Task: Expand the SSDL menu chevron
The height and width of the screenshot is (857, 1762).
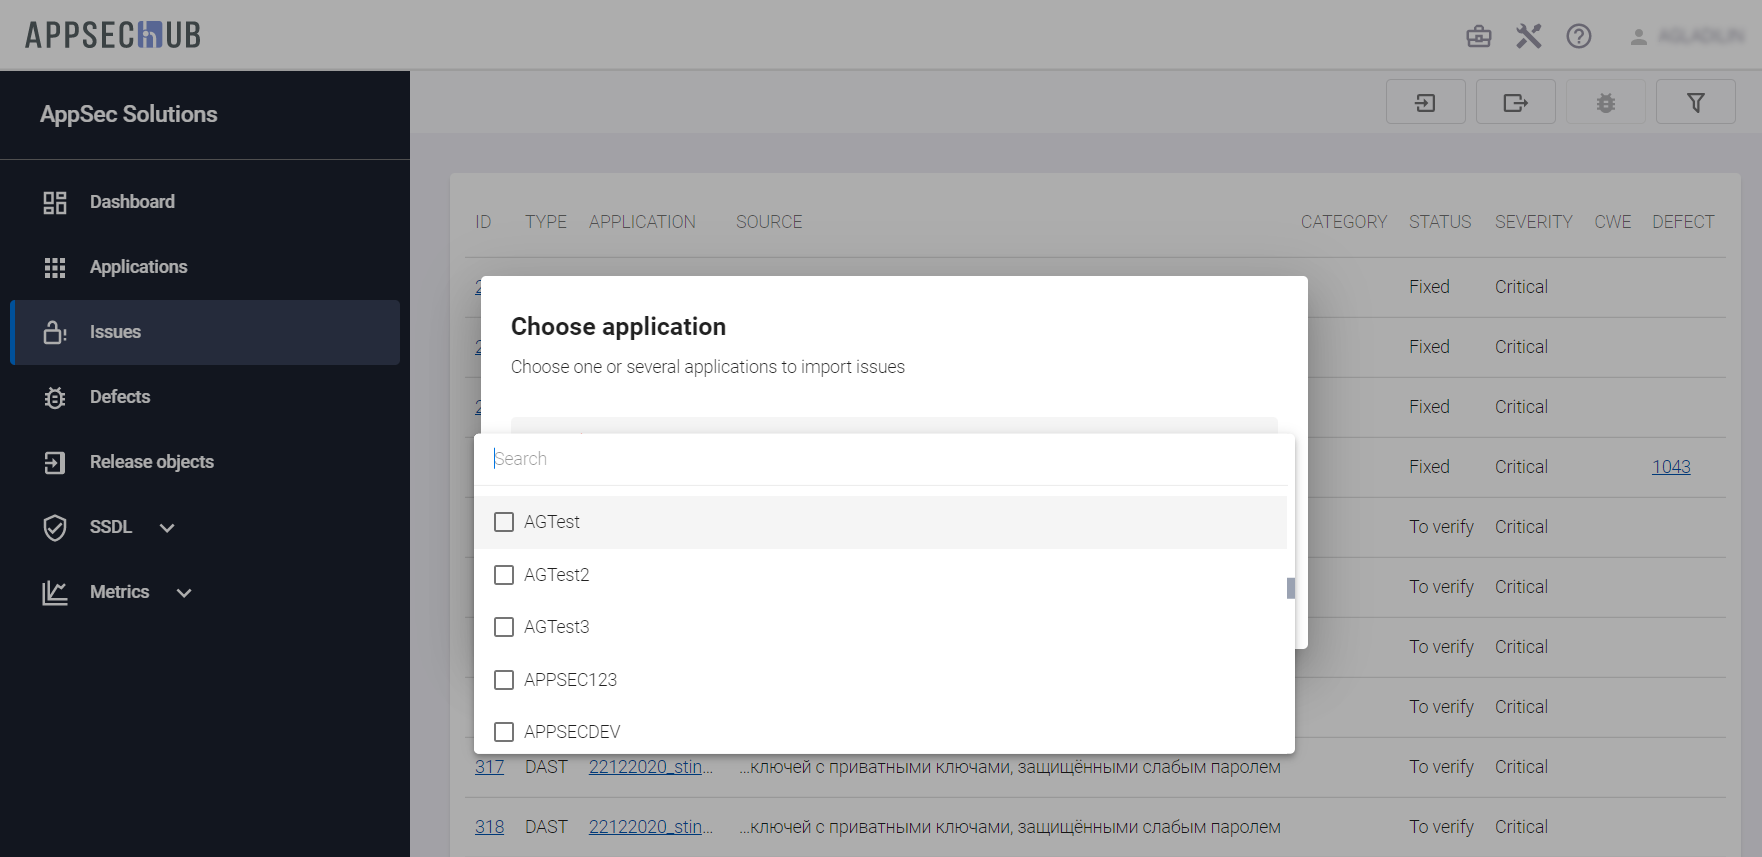Action: 167,528
